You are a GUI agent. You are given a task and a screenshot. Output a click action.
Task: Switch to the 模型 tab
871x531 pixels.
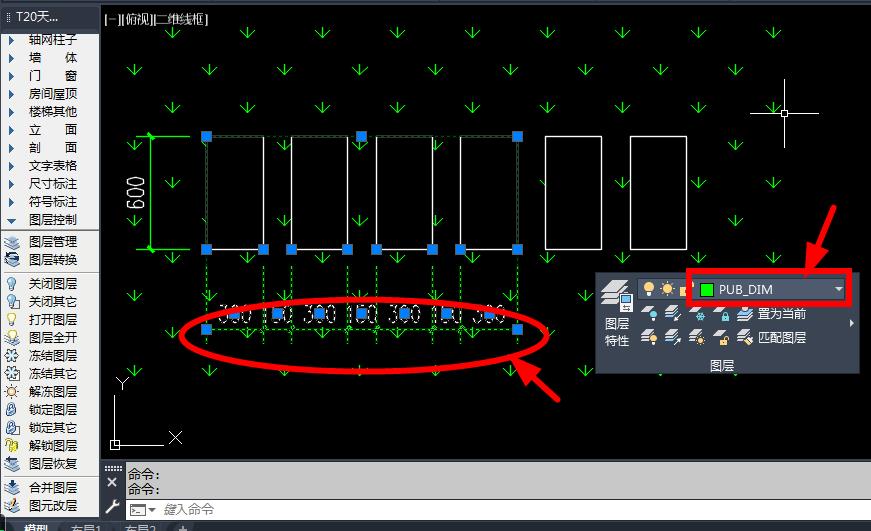coord(36,527)
